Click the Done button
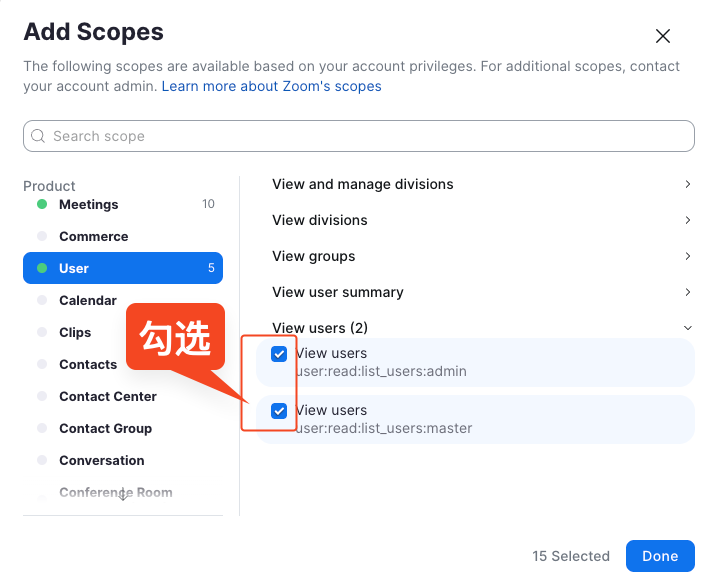 tap(659, 556)
